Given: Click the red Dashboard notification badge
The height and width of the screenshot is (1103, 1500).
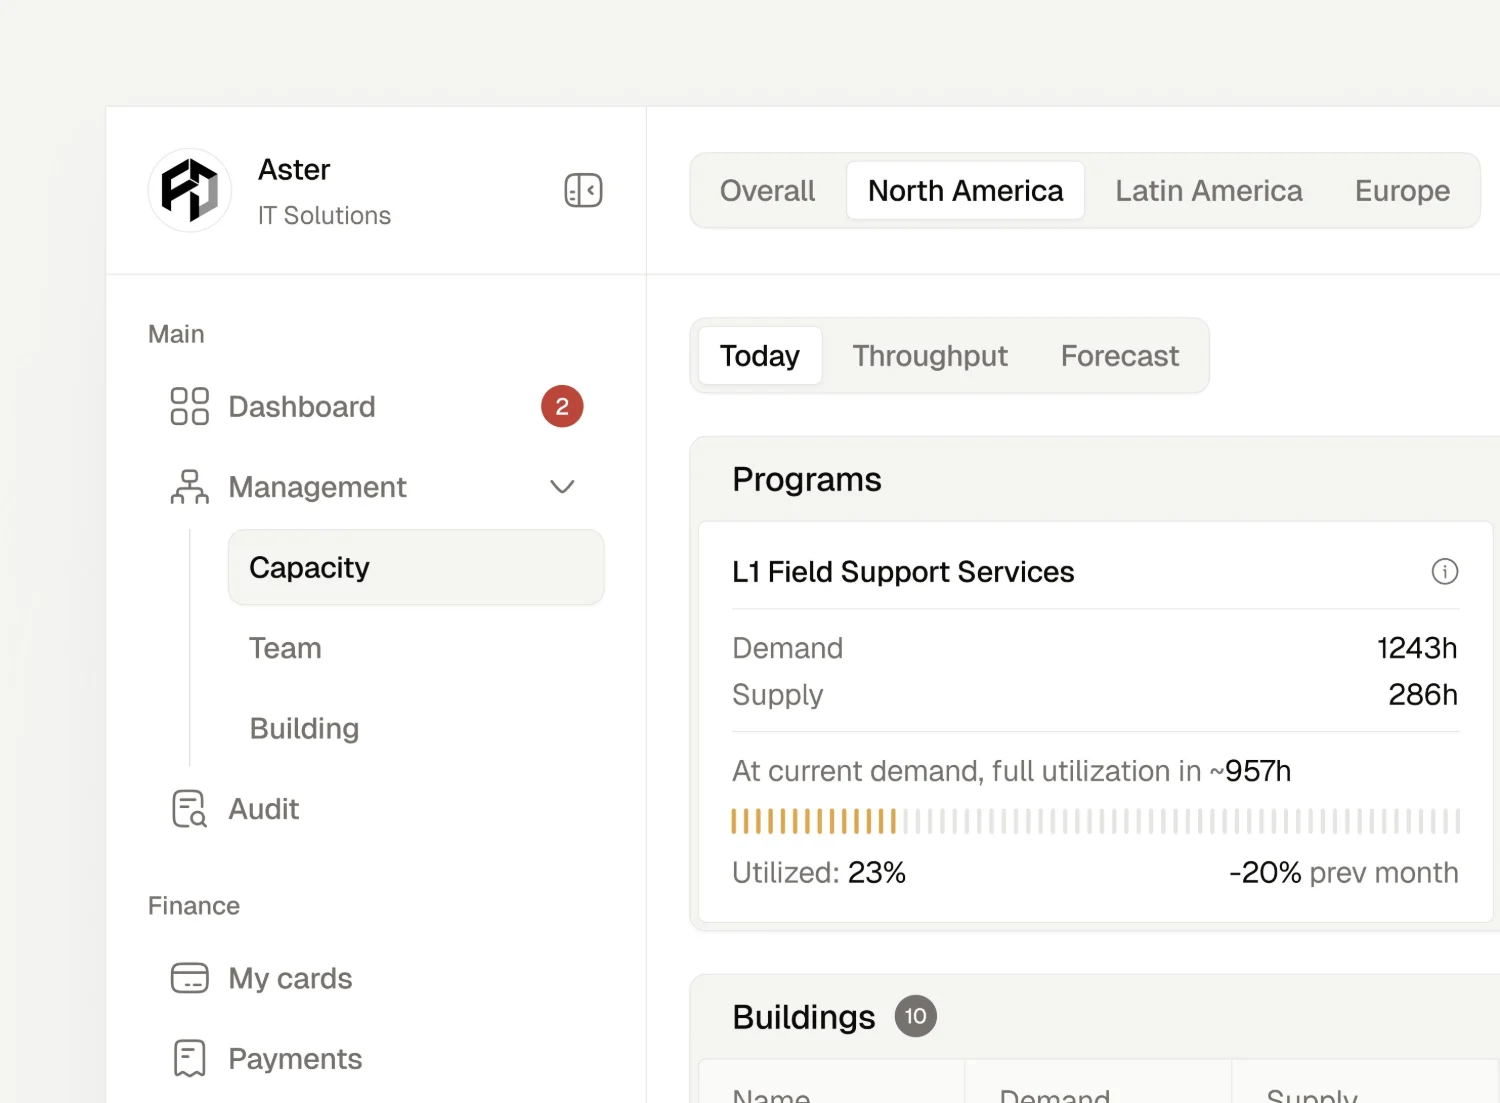Looking at the screenshot, I should (x=562, y=407).
